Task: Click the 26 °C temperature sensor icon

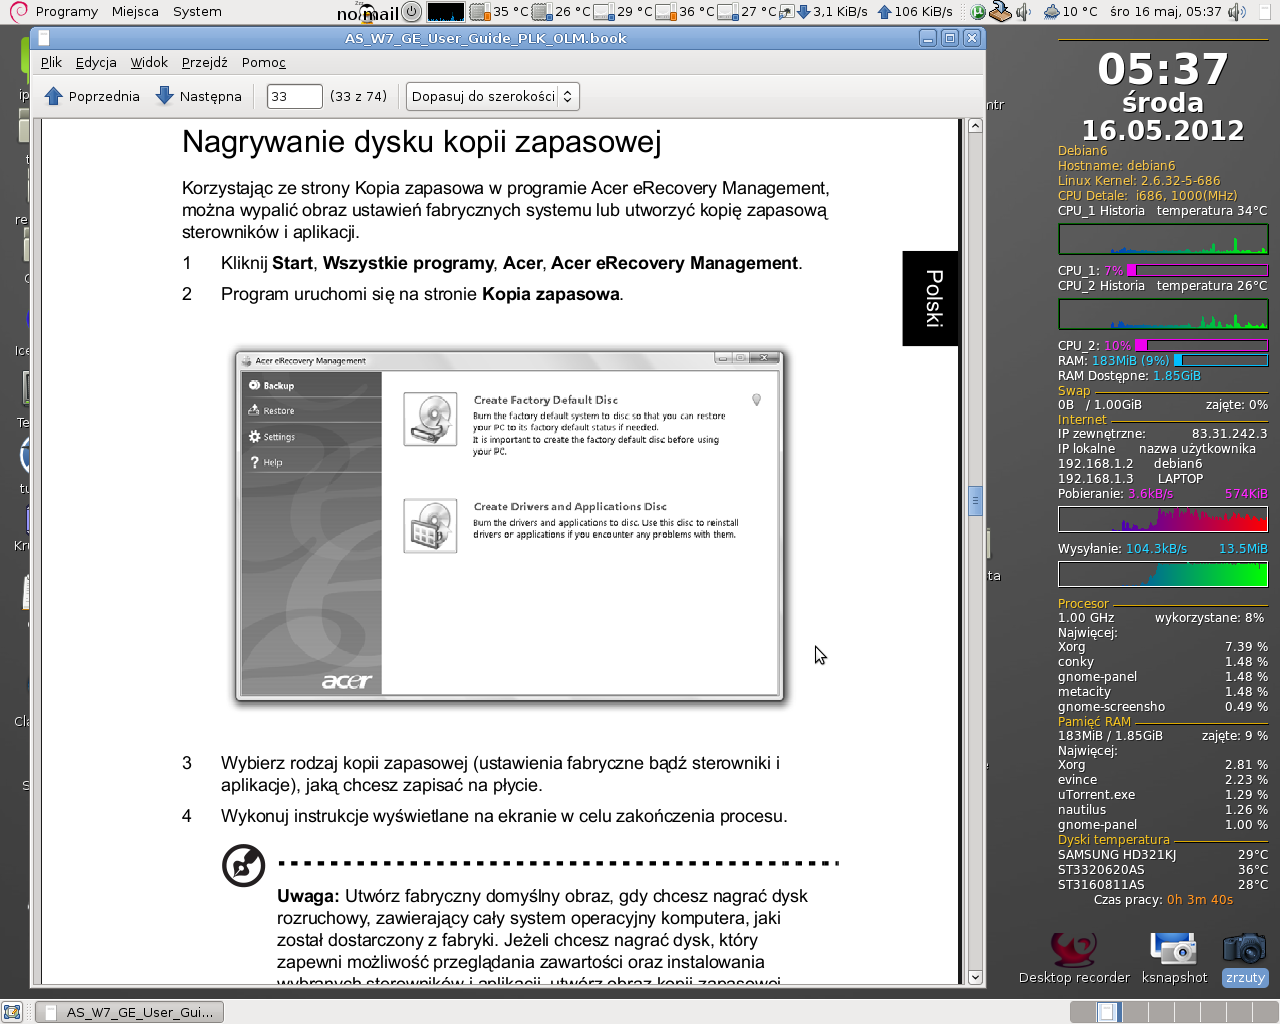Action: (542, 12)
